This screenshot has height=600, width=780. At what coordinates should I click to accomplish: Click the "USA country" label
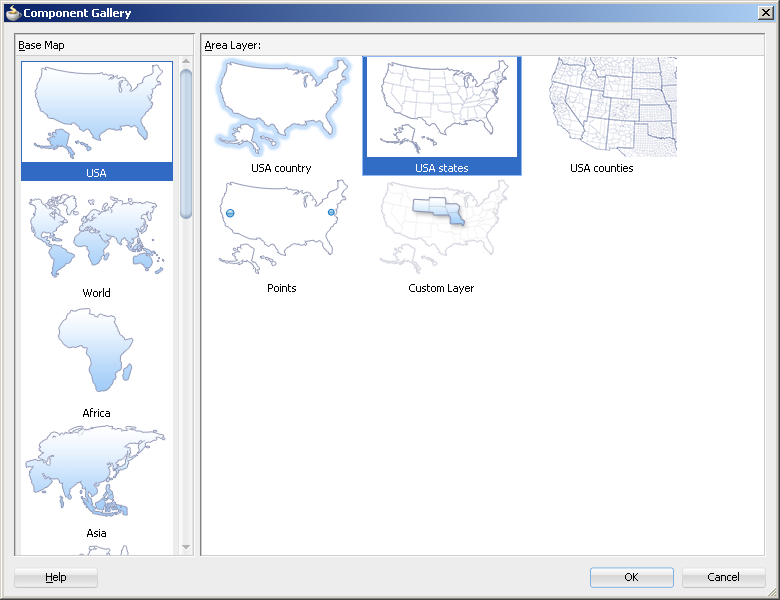click(281, 168)
